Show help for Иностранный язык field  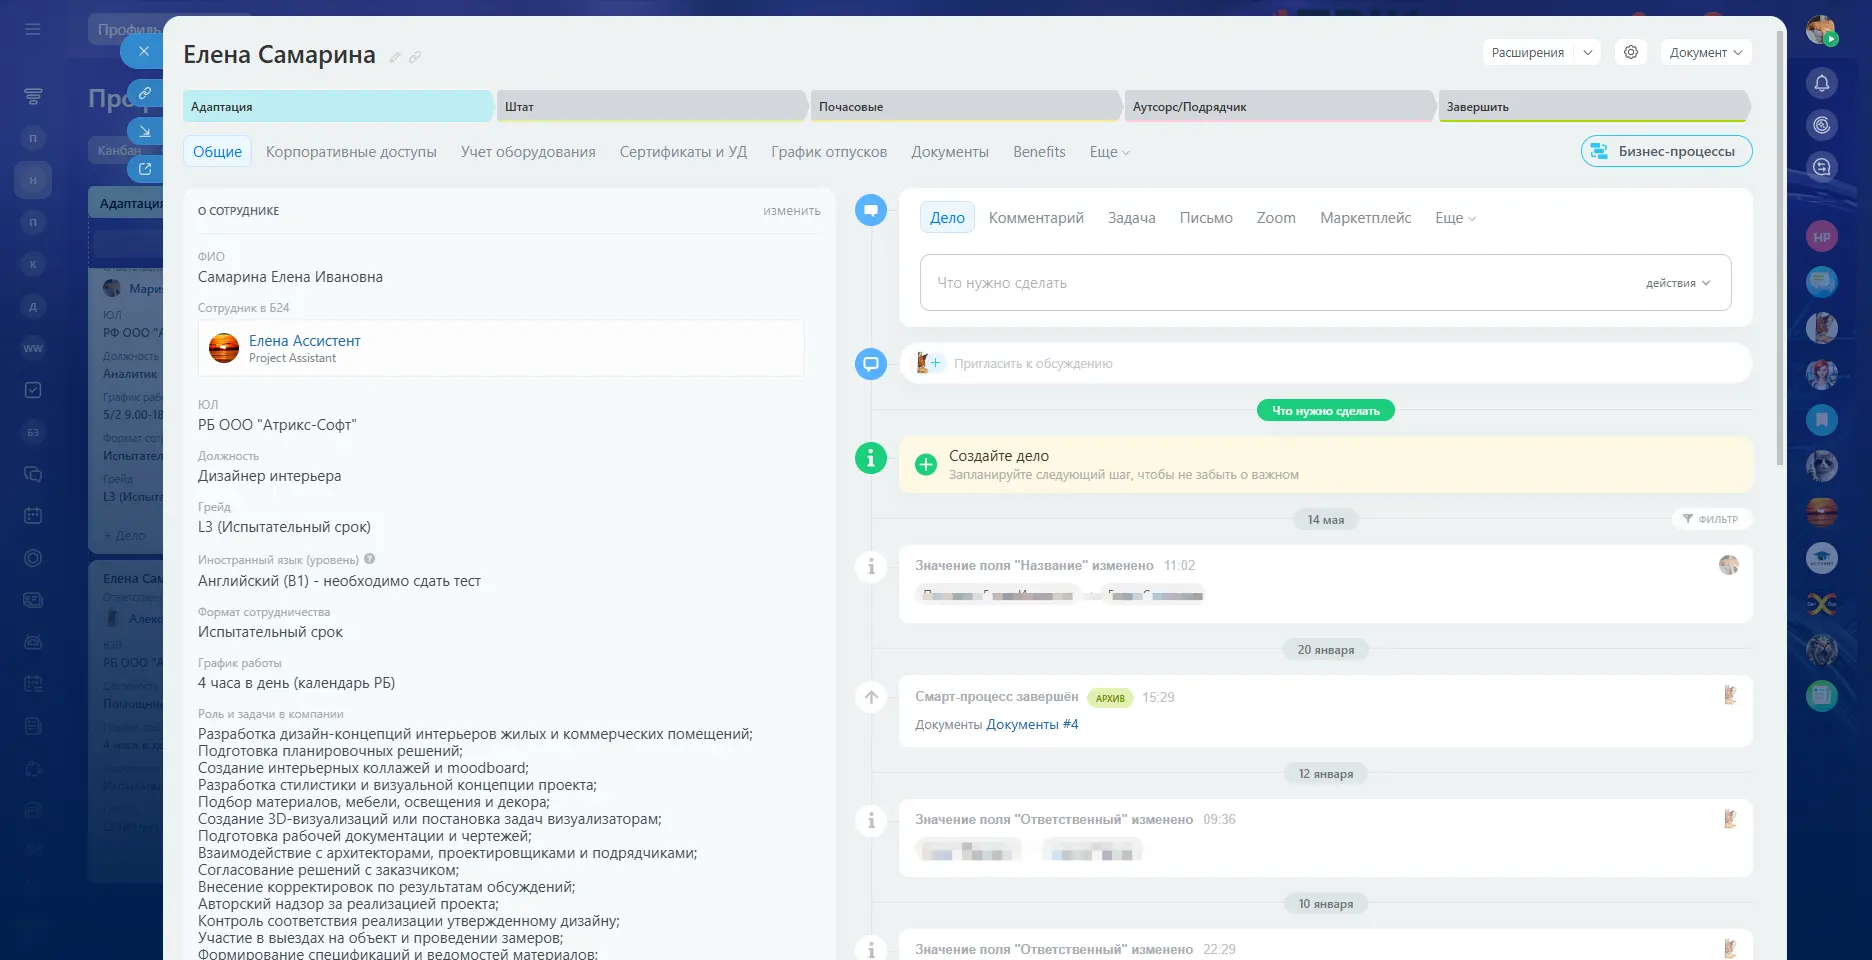[369, 559]
